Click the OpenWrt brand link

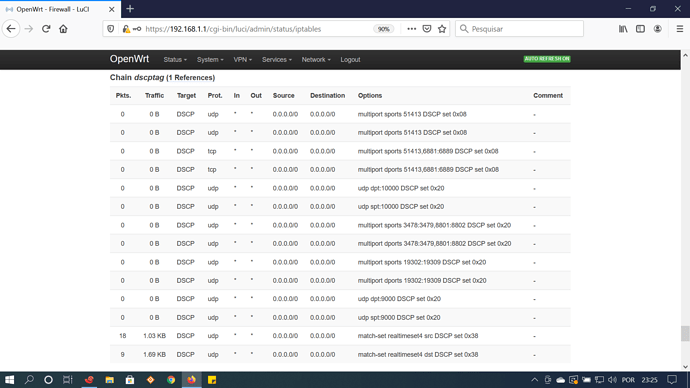pyautogui.click(x=129, y=59)
